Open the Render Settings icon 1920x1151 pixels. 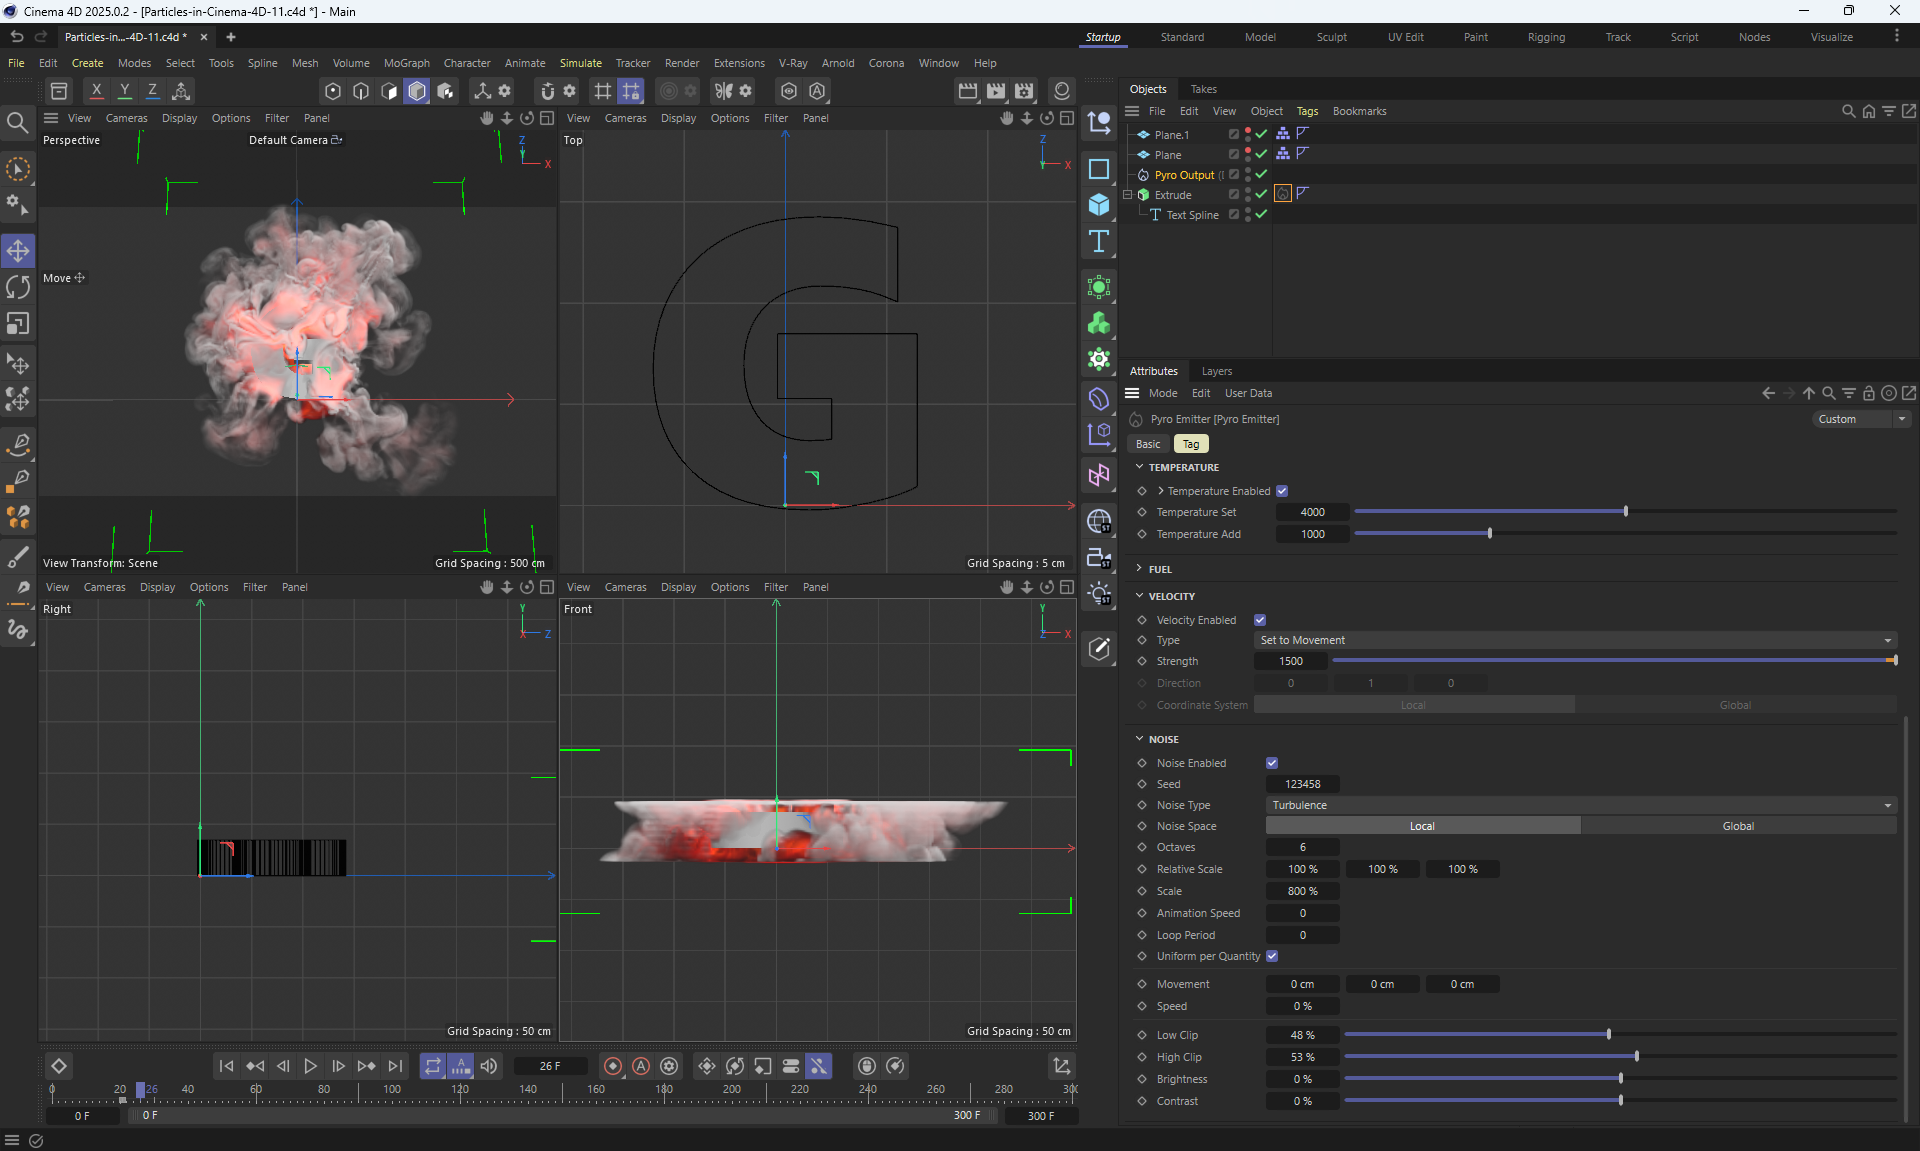tap(1024, 91)
